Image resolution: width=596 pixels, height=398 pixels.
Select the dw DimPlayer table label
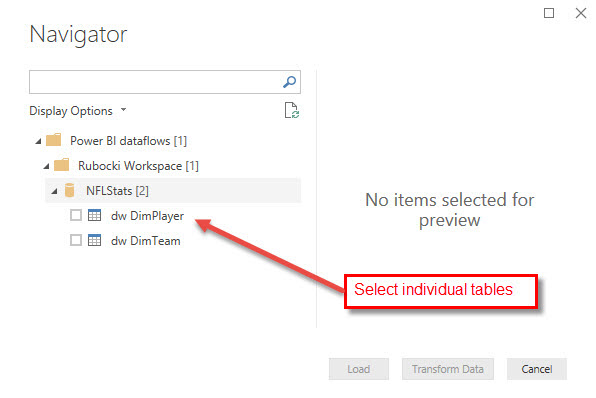147,216
